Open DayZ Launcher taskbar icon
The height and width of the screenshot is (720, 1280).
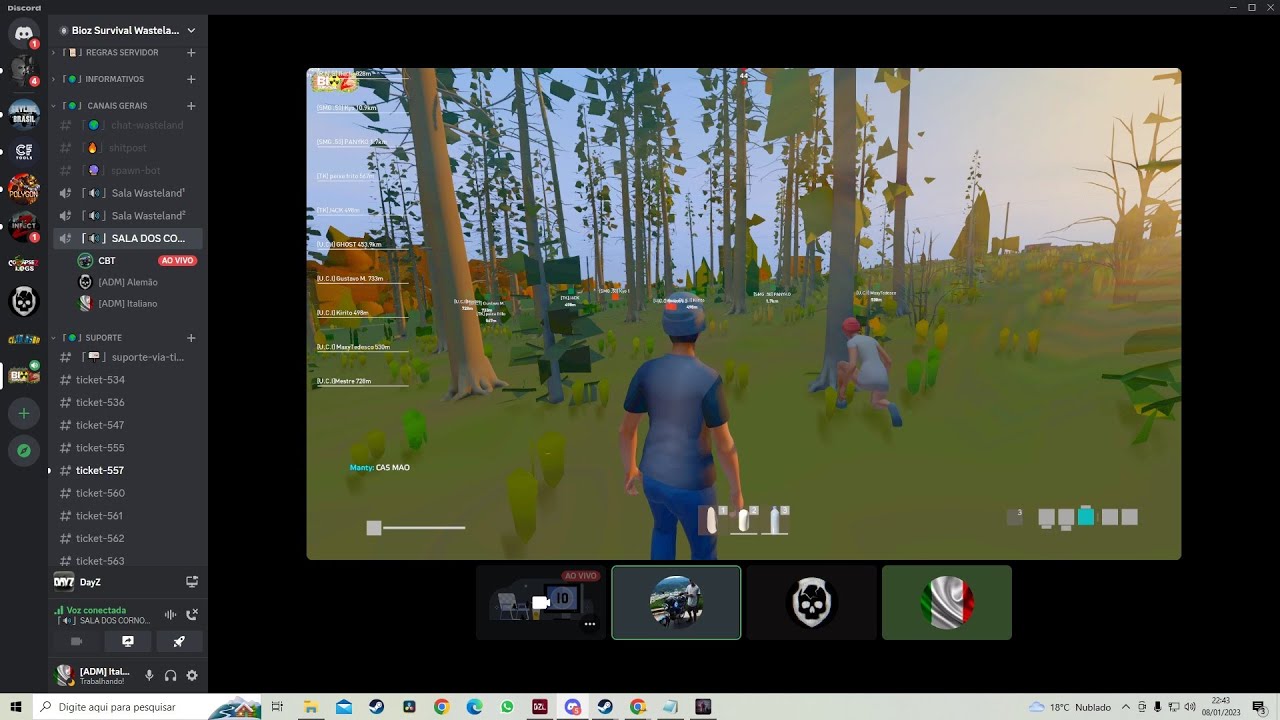[540, 707]
